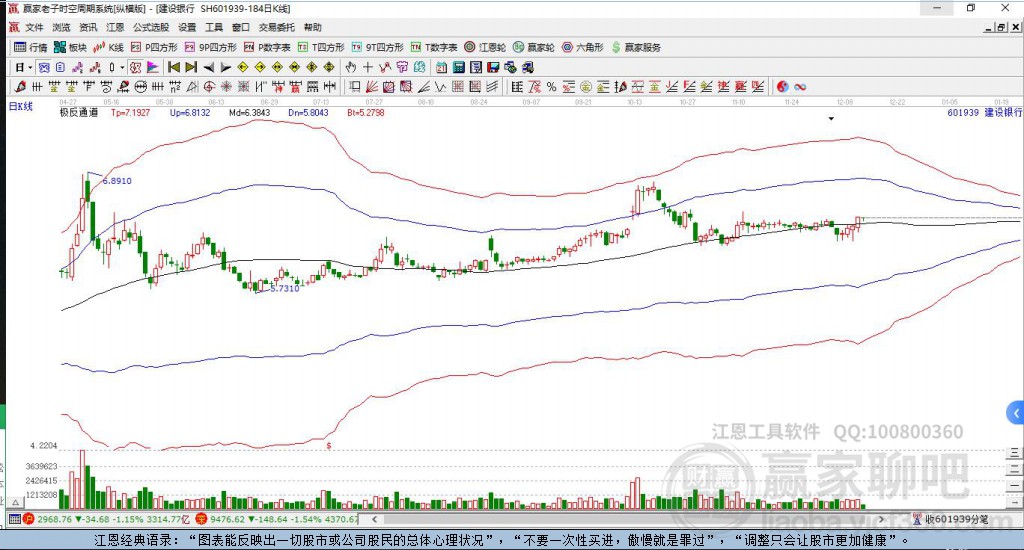Open the 9P四方形 tool

[210, 47]
